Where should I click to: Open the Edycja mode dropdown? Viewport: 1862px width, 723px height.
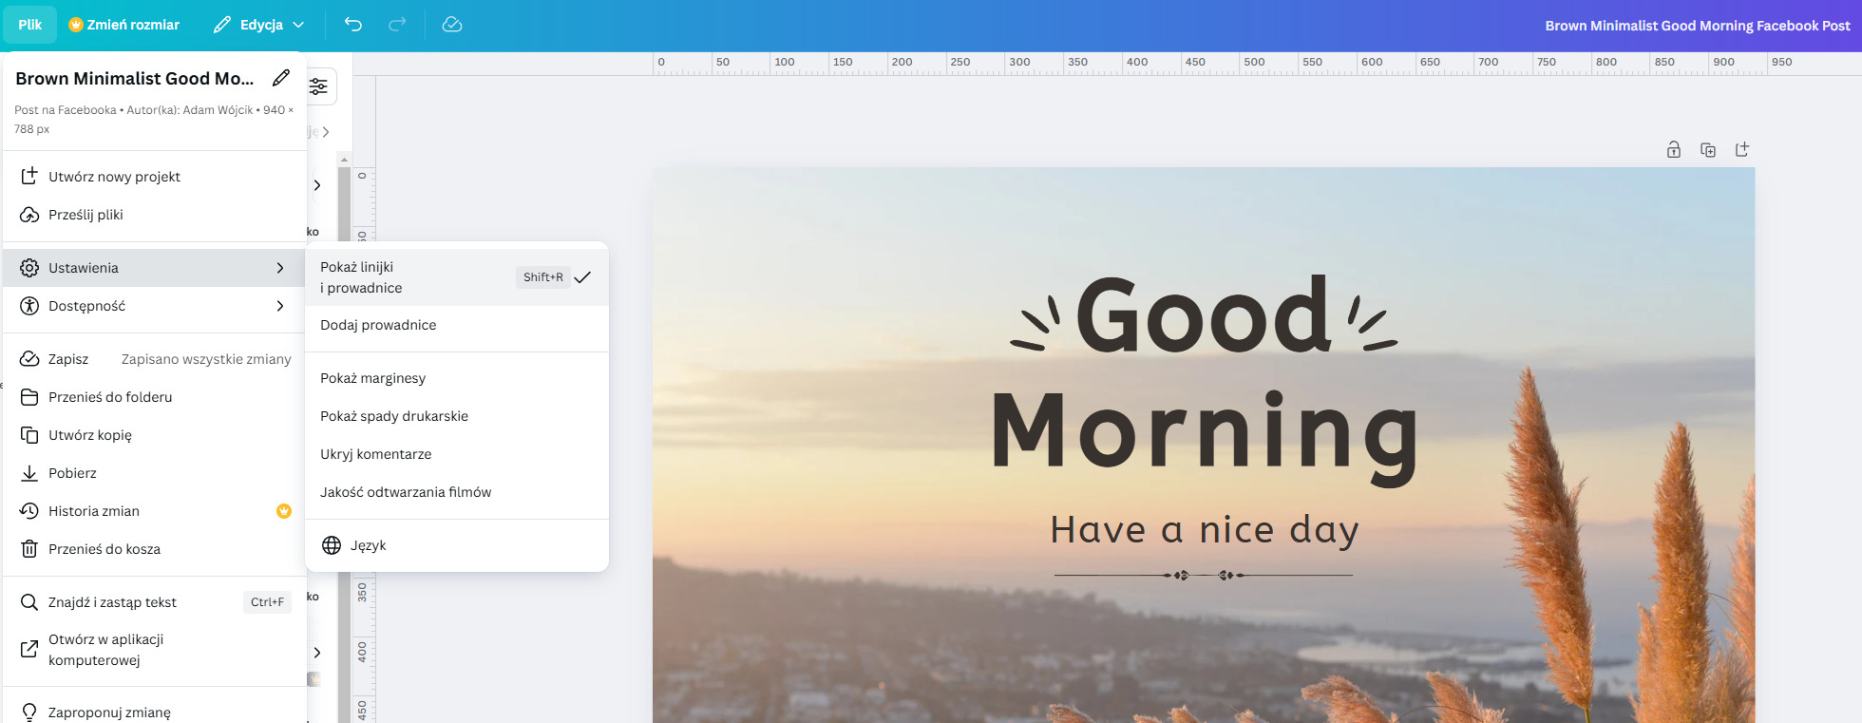pyautogui.click(x=259, y=25)
